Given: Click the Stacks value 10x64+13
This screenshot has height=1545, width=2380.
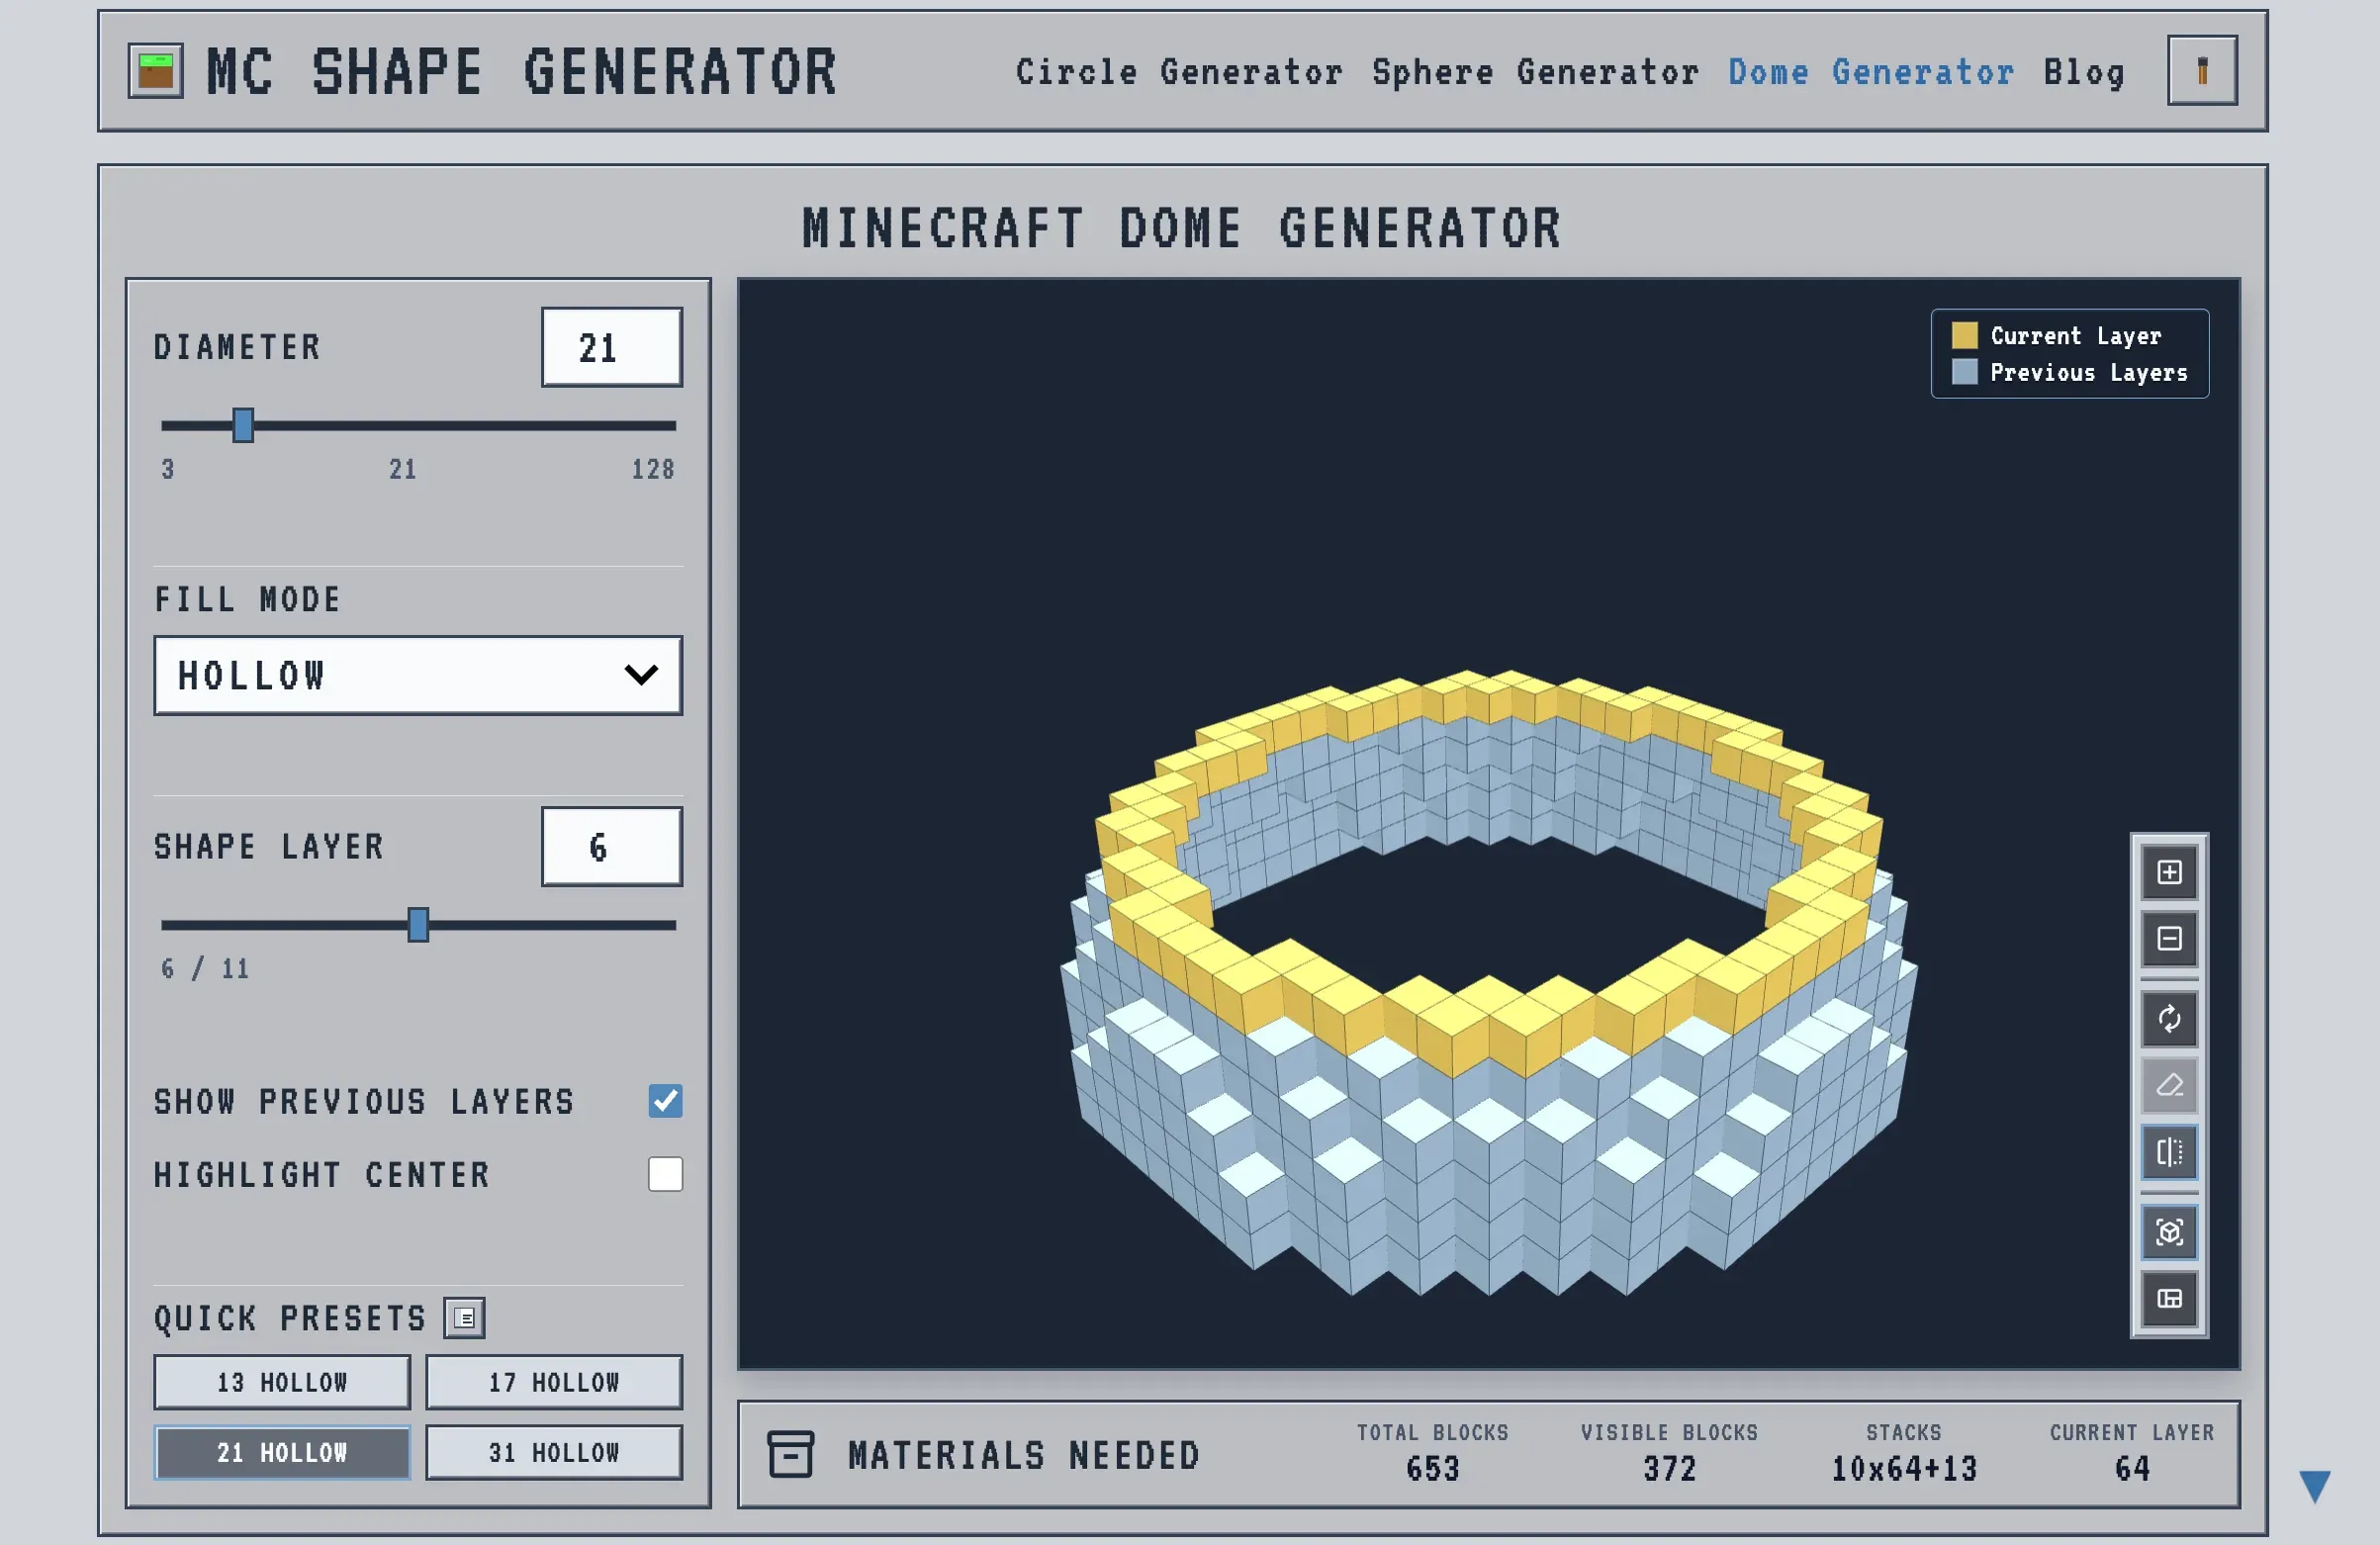Looking at the screenshot, I should [1904, 1469].
